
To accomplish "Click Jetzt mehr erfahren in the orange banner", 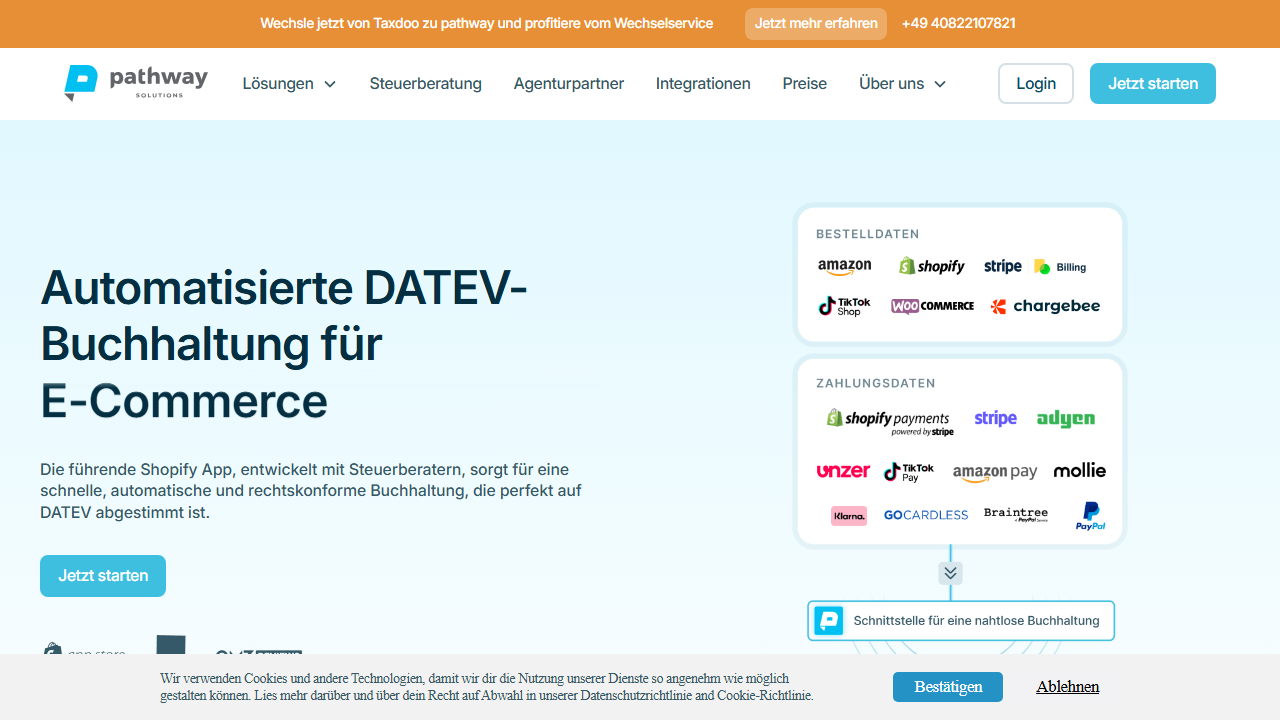I will tap(816, 24).
